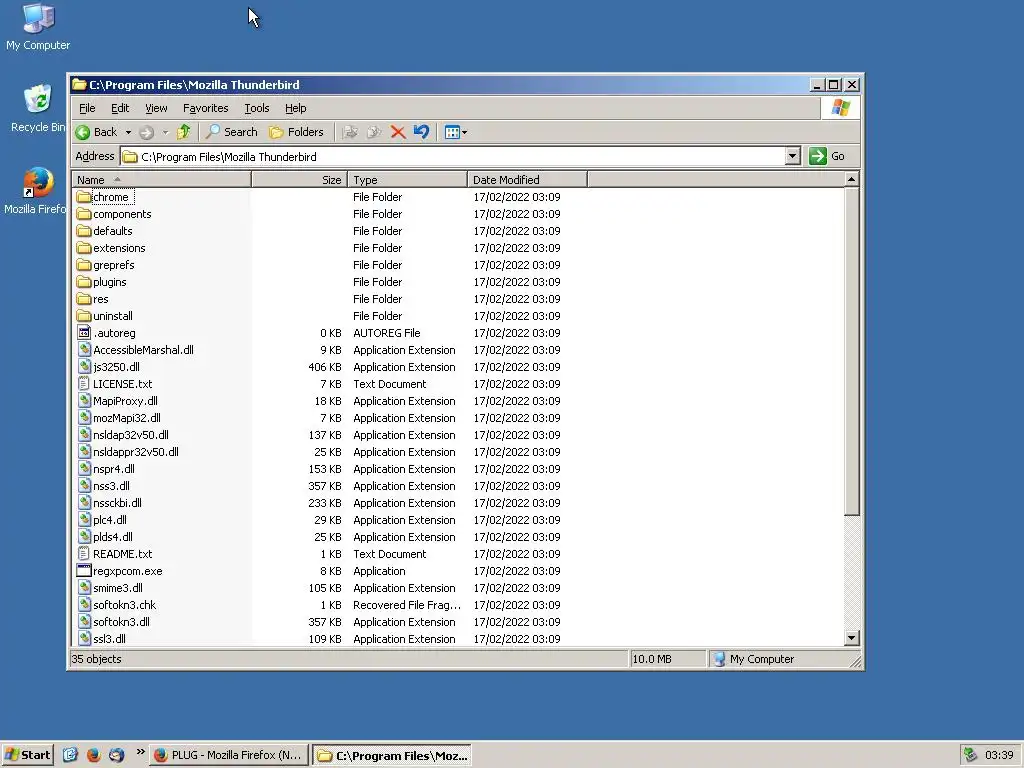
Task: Select the .autoreg file icon
Action: [x=84, y=332]
